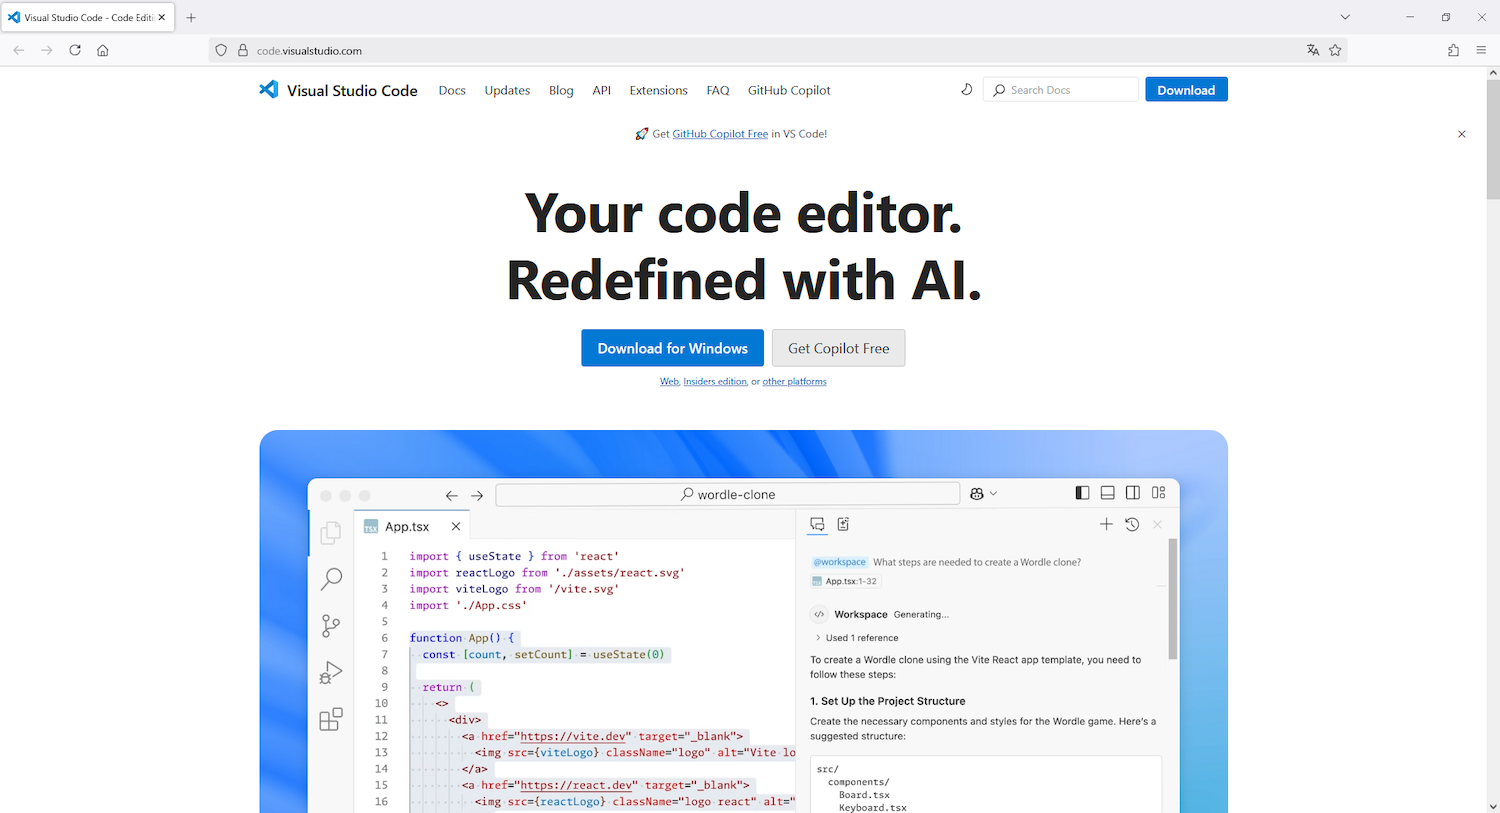1500x813 pixels.
Task: Open the GitHub Copilot nav item
Action: [x=789, y=90]
